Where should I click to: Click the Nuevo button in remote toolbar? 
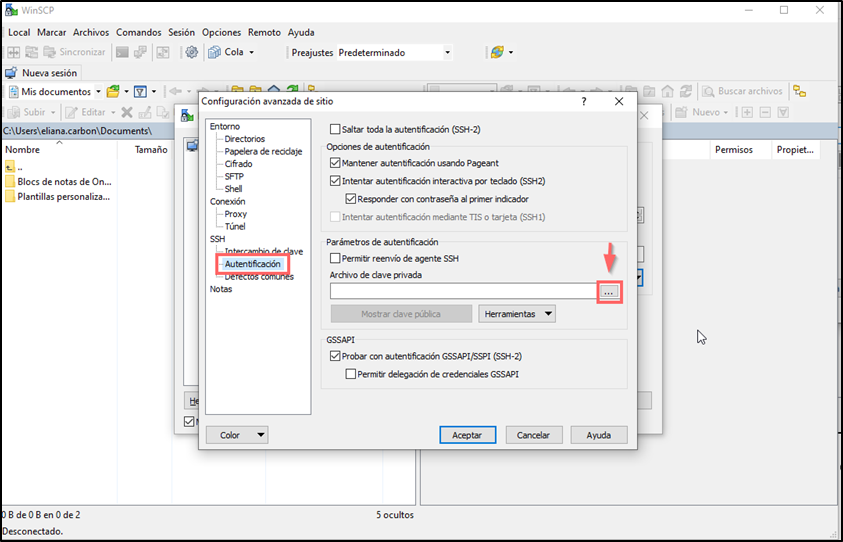pos(702,112)
